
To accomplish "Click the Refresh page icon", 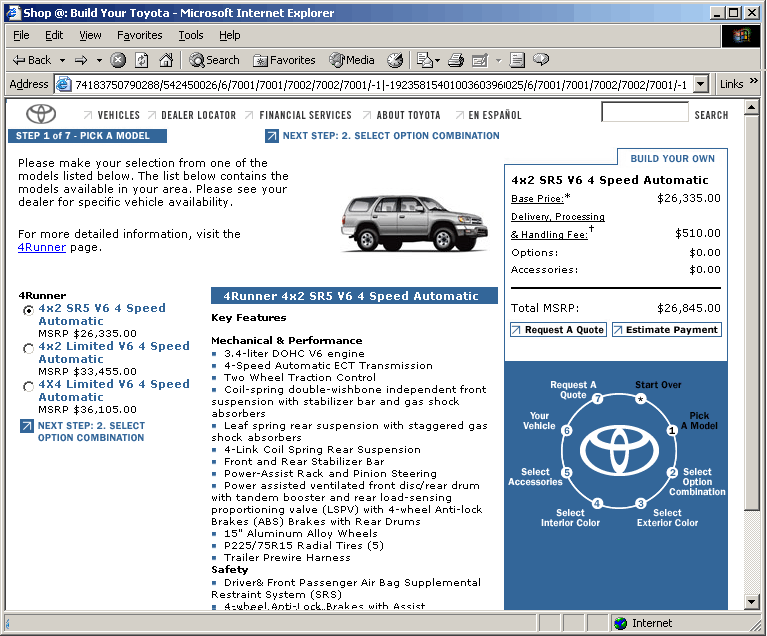I will point(142,60).
